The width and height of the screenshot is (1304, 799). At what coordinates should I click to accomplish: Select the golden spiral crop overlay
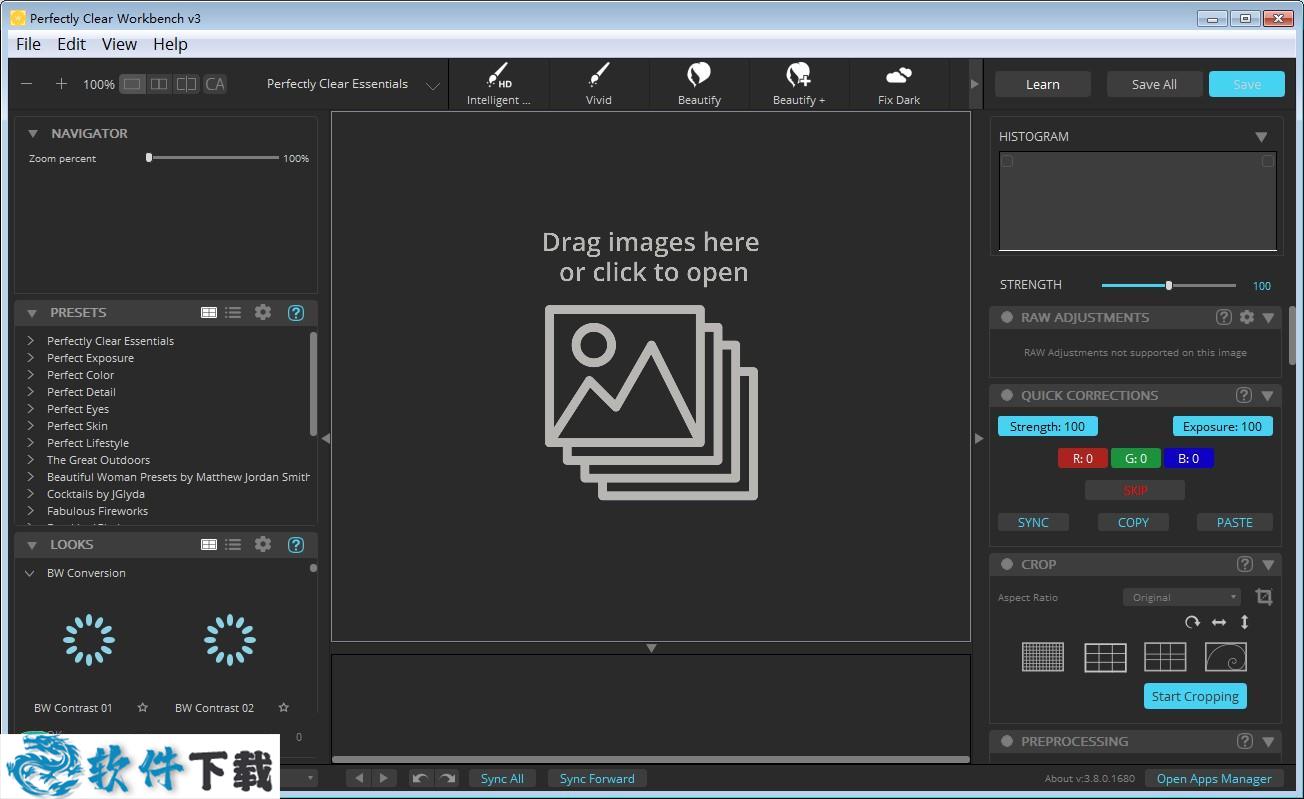[x=1226, y=657]
